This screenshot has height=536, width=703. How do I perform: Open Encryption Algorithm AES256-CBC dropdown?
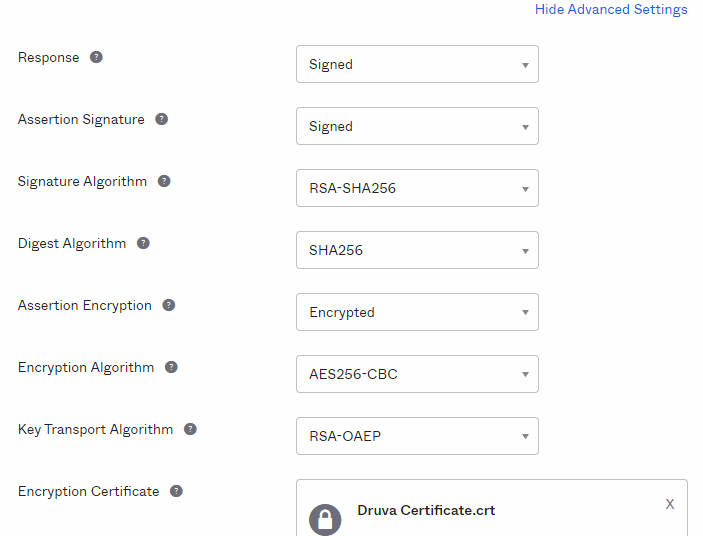(417, 374)
